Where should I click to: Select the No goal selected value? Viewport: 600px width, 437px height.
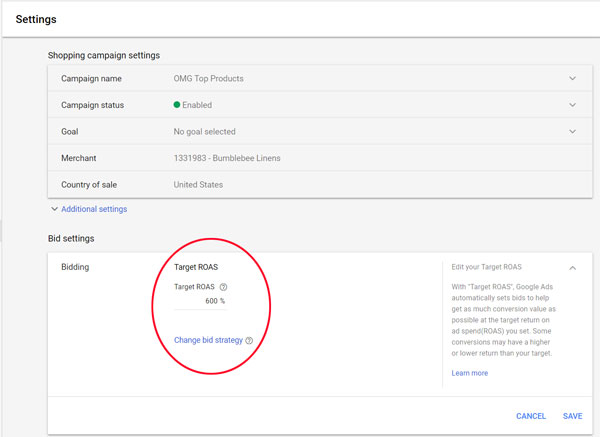(x=204, y=132)
